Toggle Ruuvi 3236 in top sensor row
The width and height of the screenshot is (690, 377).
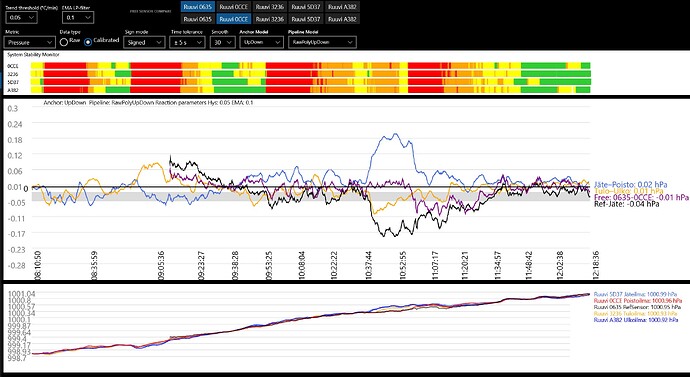click(x=270, y=7)
